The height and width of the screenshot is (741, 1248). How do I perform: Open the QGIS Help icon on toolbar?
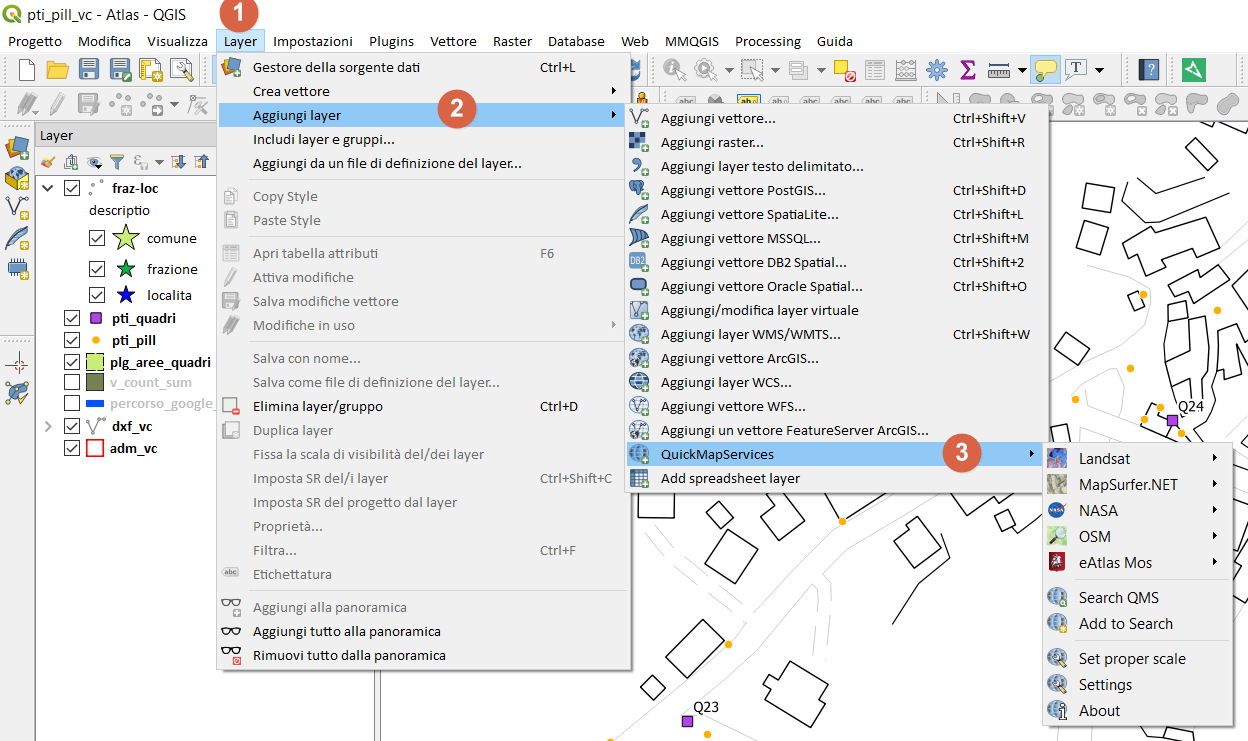pos(1150,69)
